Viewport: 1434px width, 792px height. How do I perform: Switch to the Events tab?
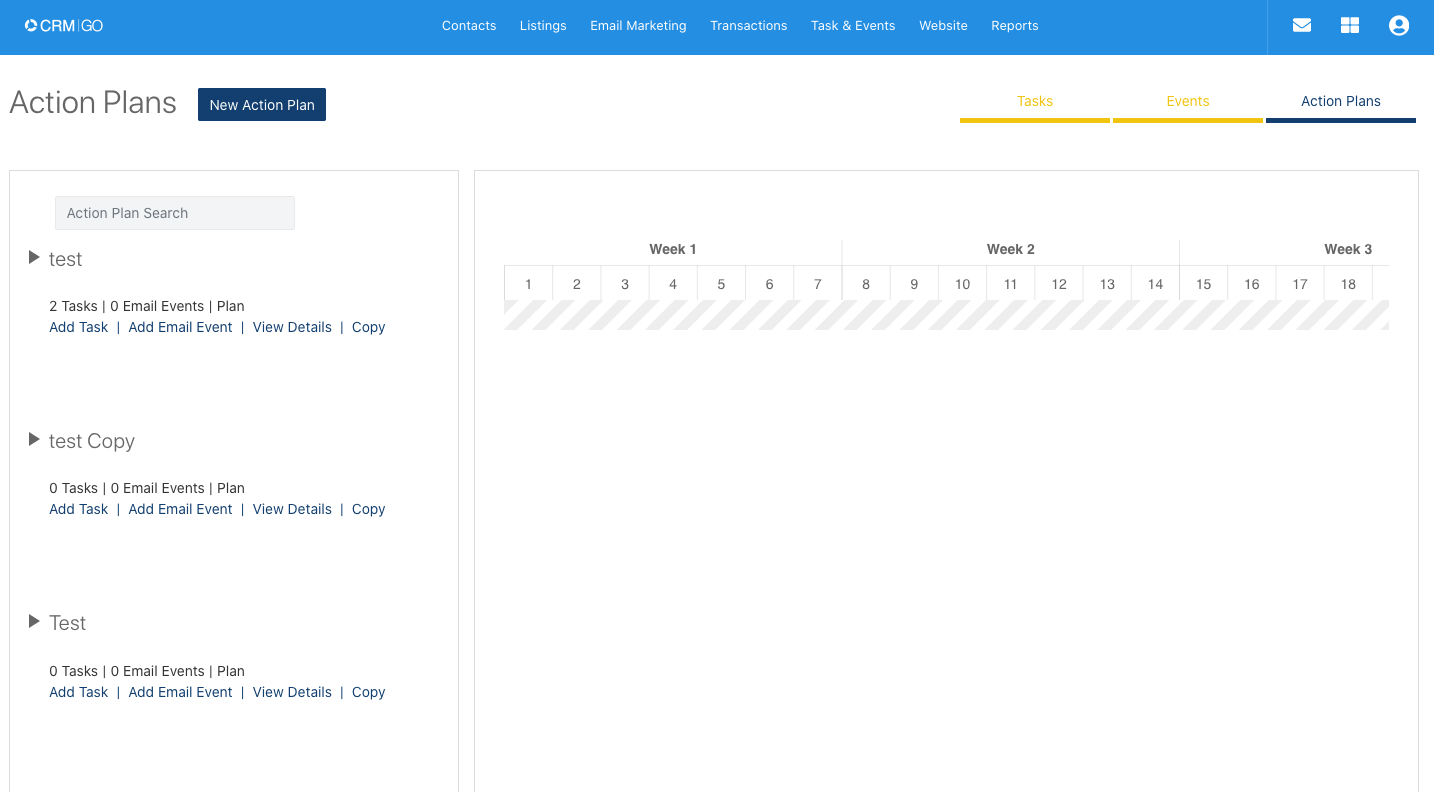[x=1187, y=102]
